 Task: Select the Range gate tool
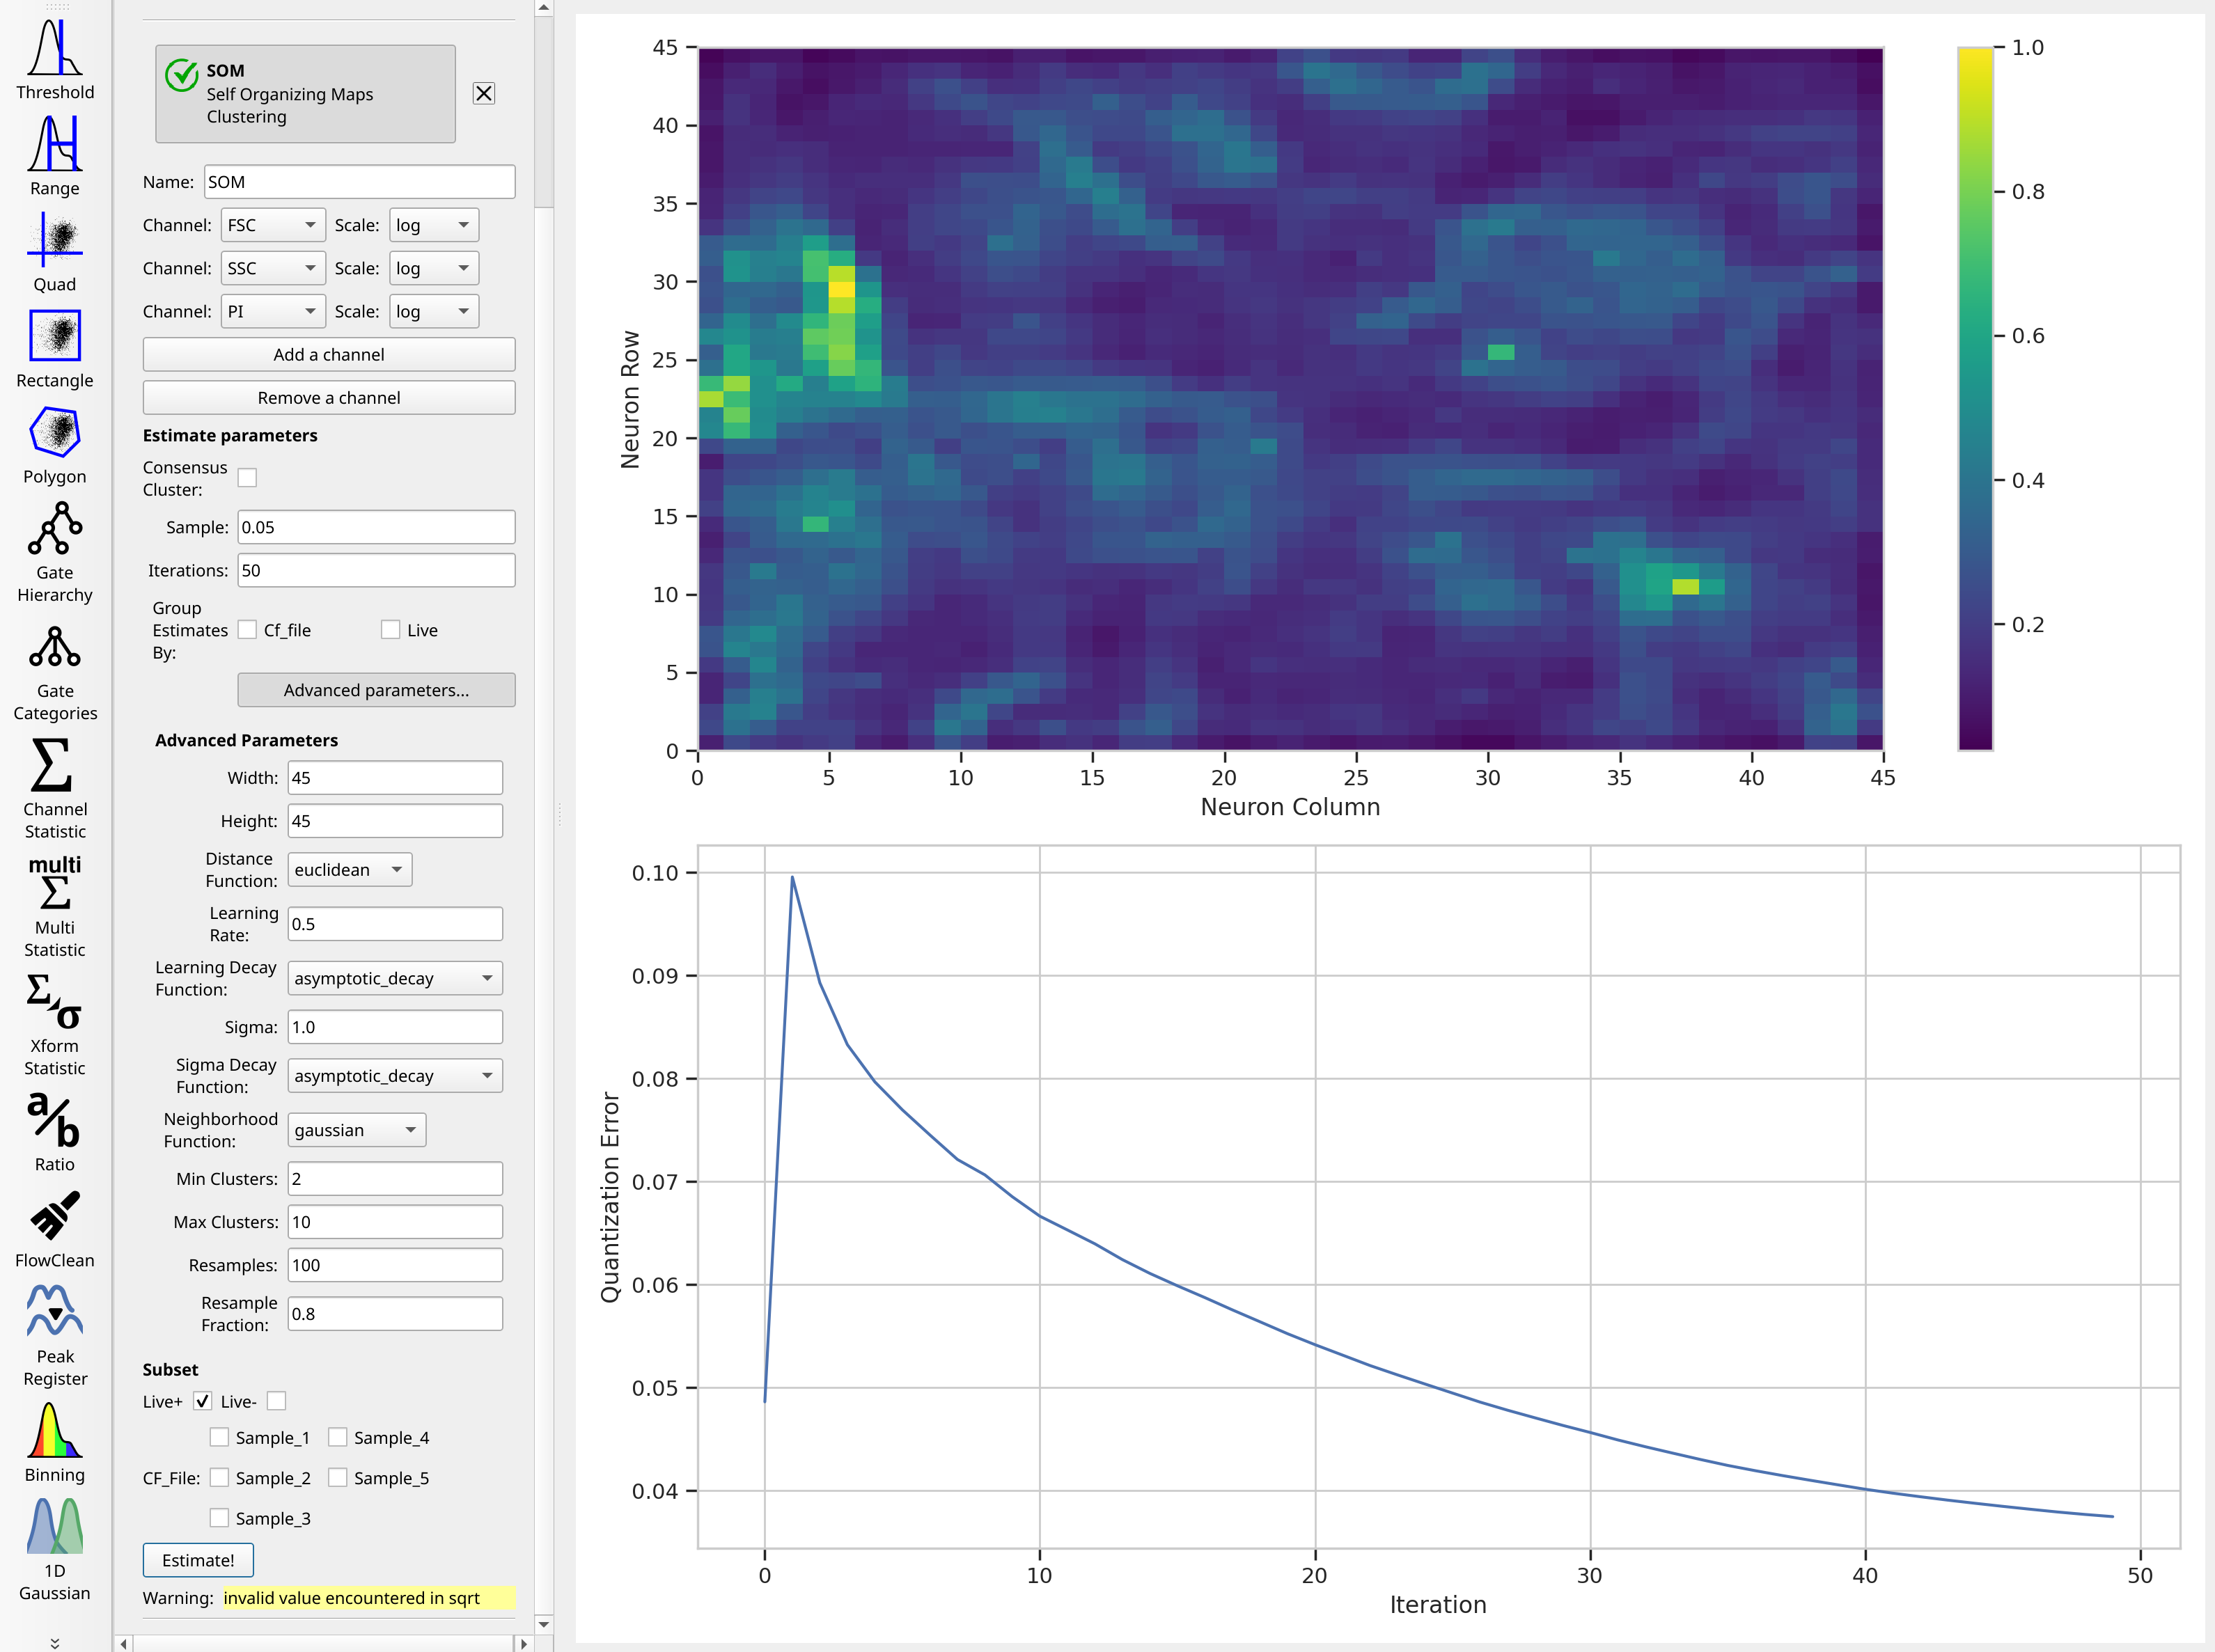point(55,155)
